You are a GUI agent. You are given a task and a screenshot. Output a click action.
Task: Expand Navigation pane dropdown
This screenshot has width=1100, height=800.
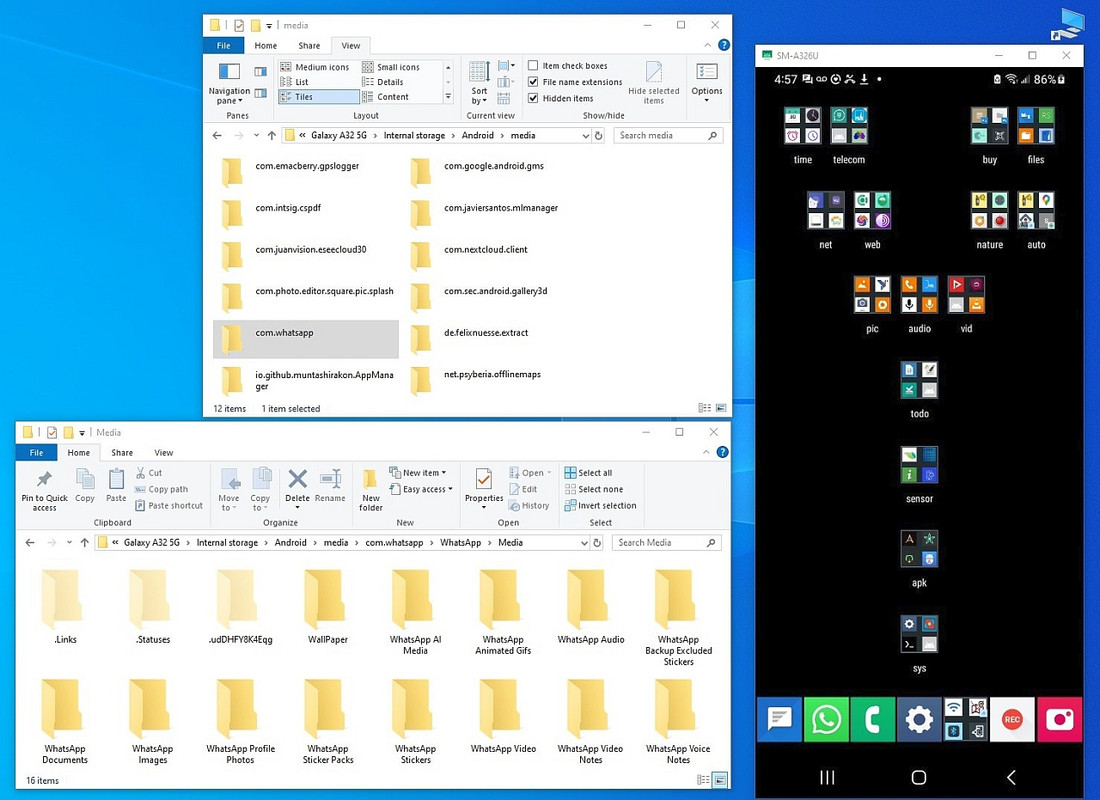pos(229,83)
